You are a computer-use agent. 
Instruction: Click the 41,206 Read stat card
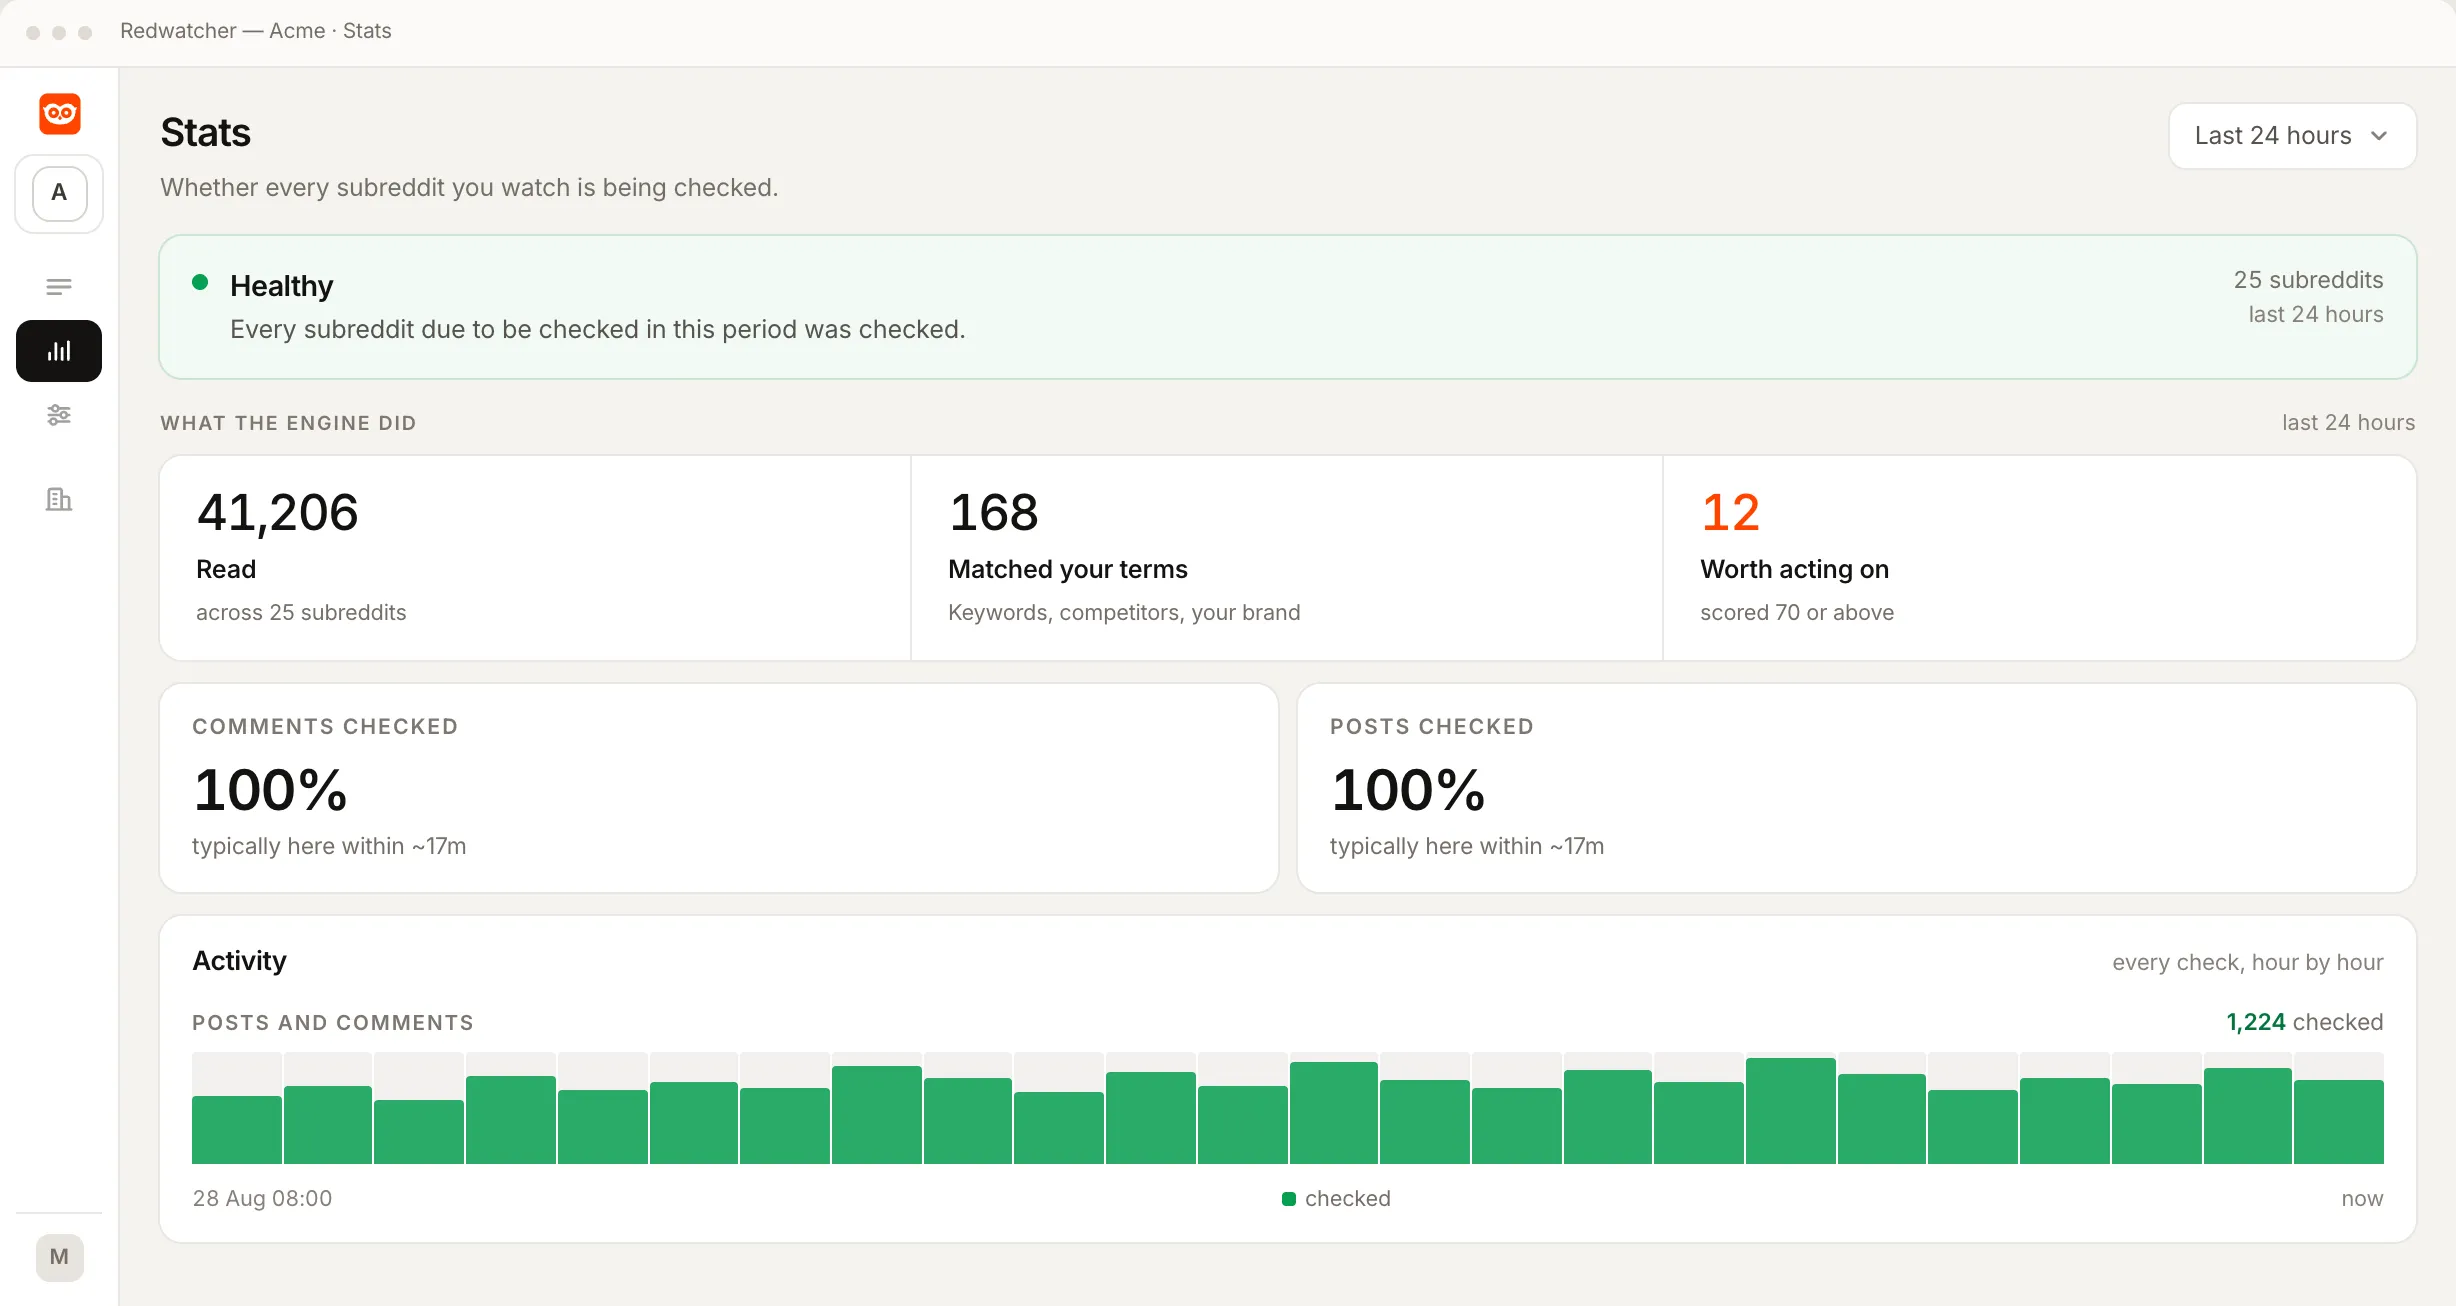535,558
